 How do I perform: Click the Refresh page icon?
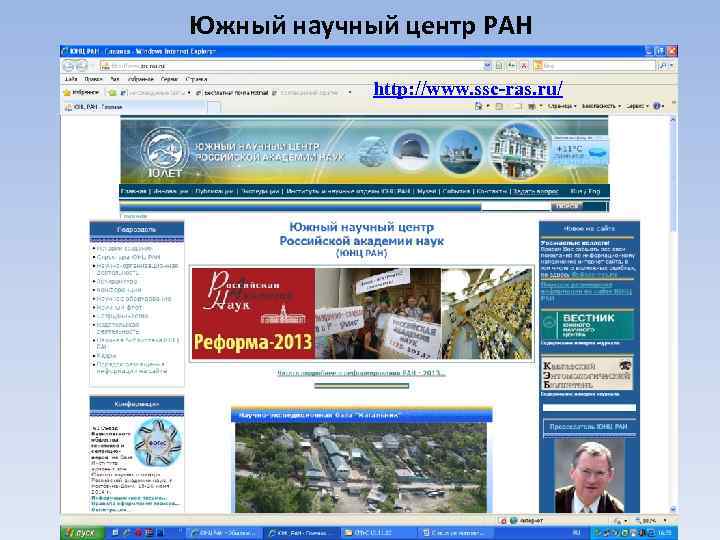512,66
